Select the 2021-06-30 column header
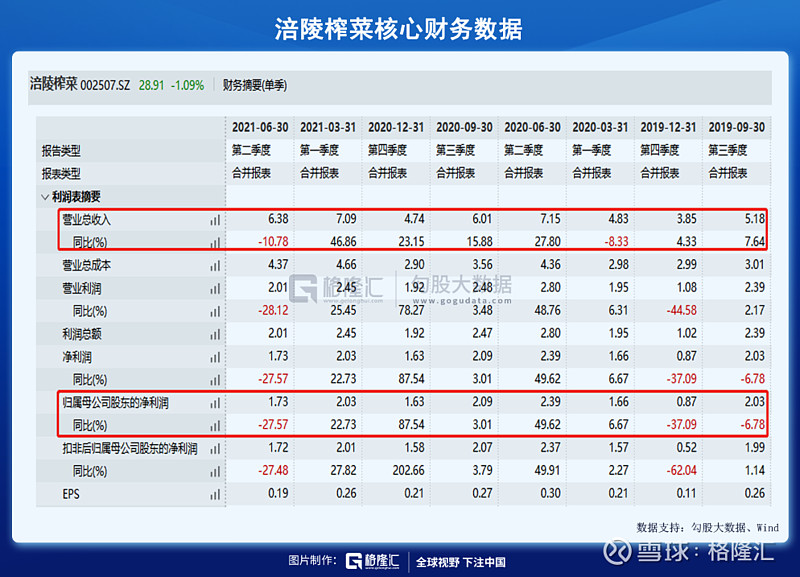Screen dimensions: 800x577 [x=260, y=128]
